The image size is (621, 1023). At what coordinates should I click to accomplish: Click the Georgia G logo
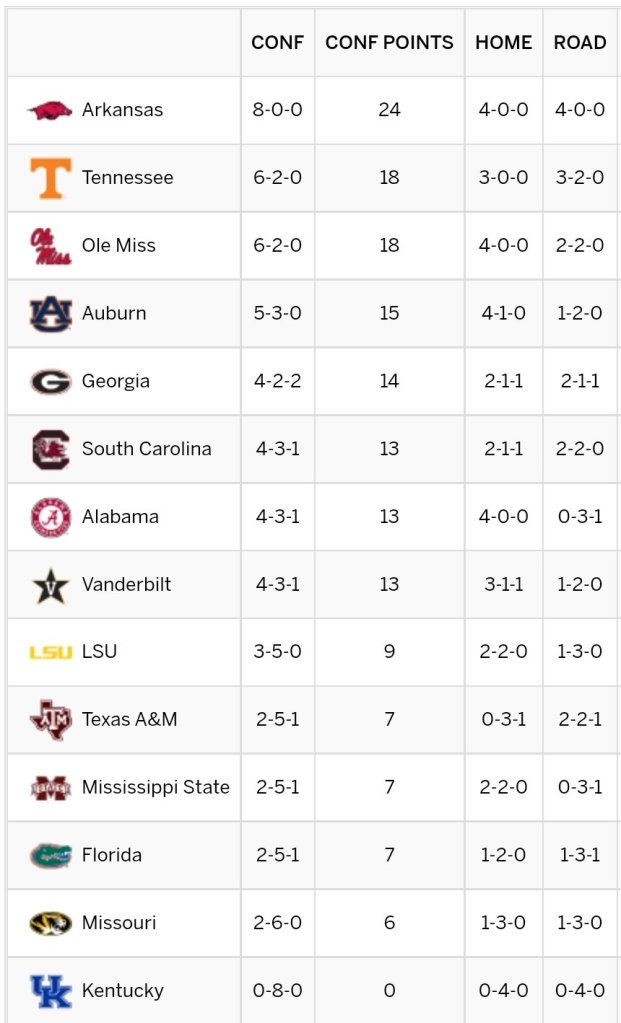point(50,382)
